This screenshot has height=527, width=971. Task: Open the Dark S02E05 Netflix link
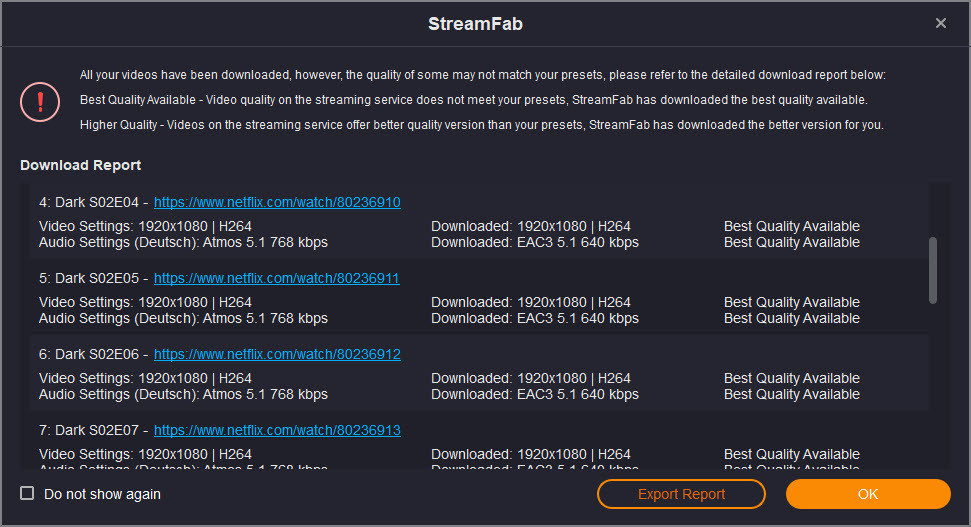(x=277, y=279)
